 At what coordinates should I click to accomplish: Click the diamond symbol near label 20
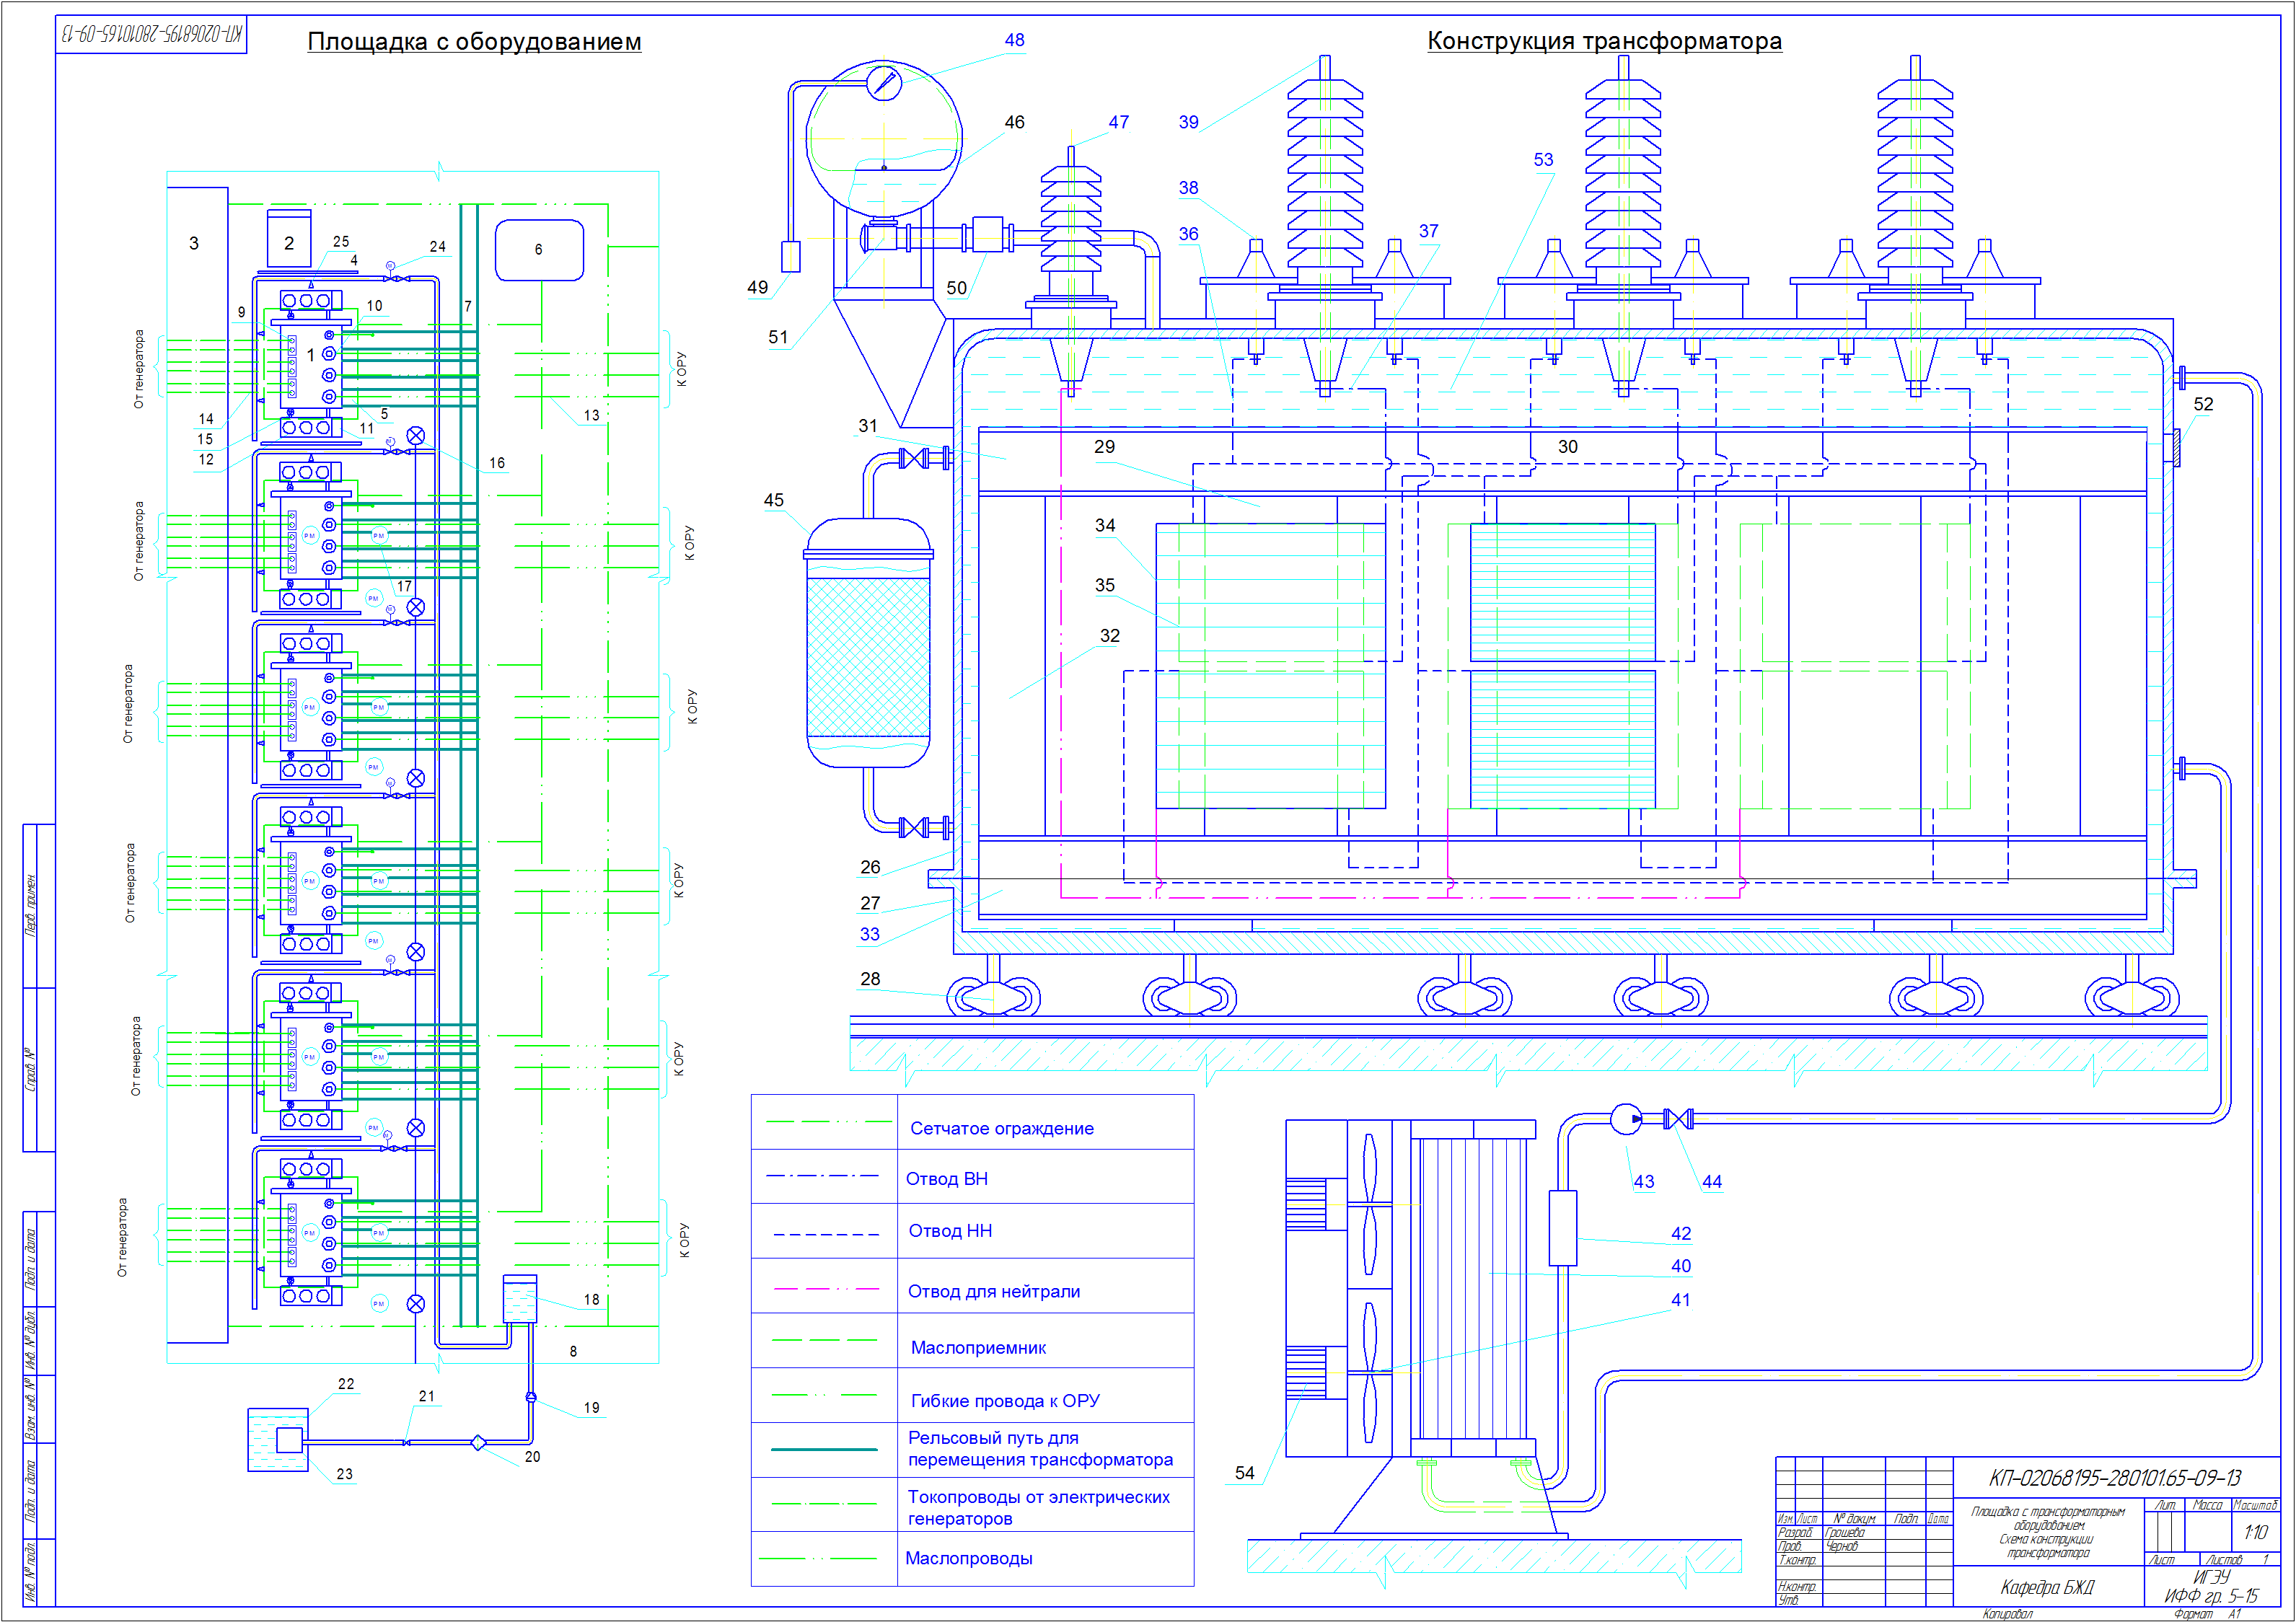click(x=478, y=1442)
